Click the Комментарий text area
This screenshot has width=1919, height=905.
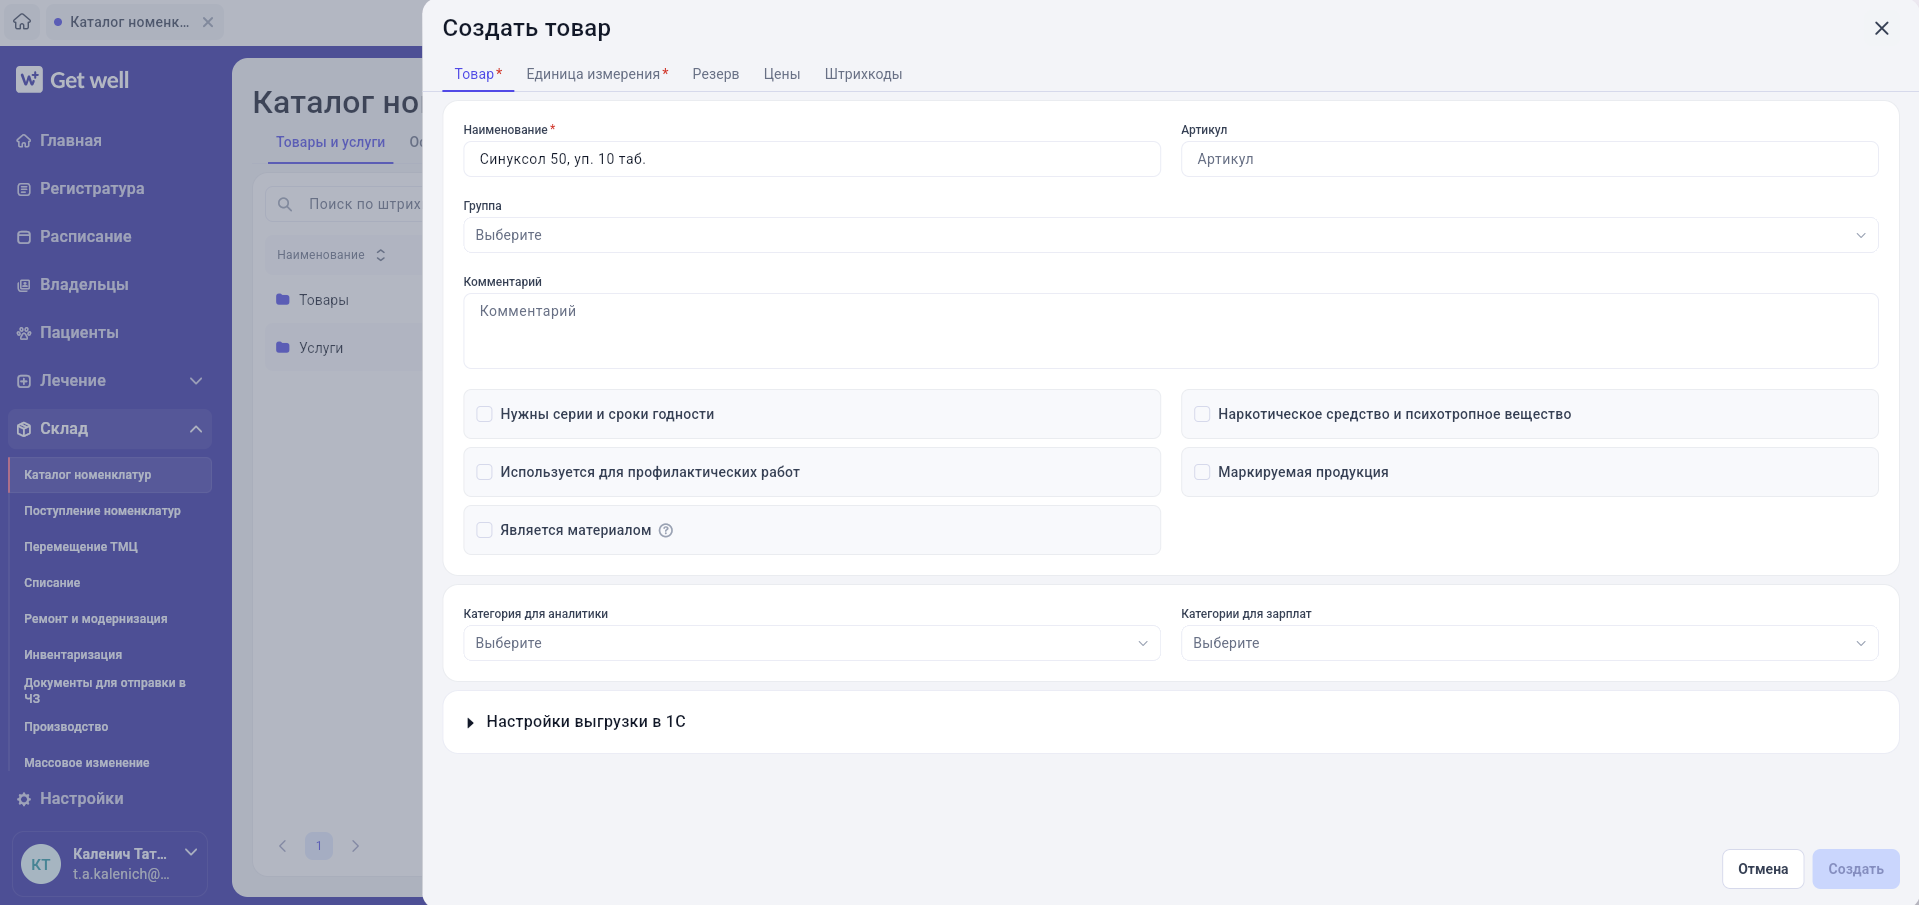pos(1170,331)
